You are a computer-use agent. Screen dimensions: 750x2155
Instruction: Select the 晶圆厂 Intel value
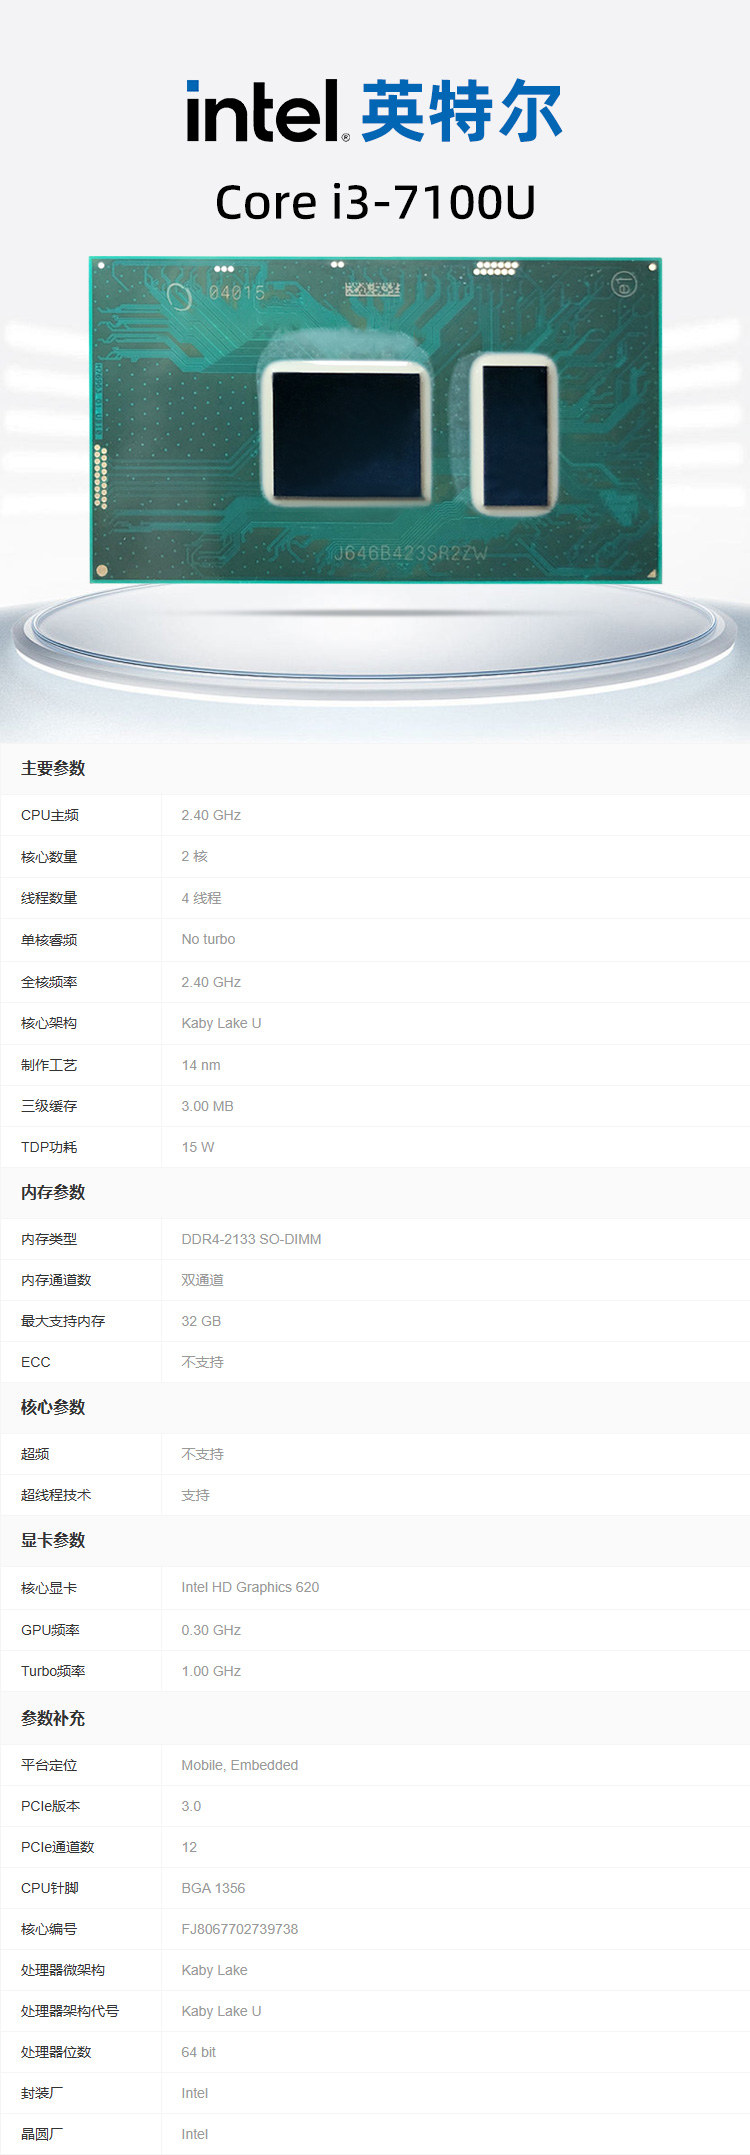point(195,2134)
